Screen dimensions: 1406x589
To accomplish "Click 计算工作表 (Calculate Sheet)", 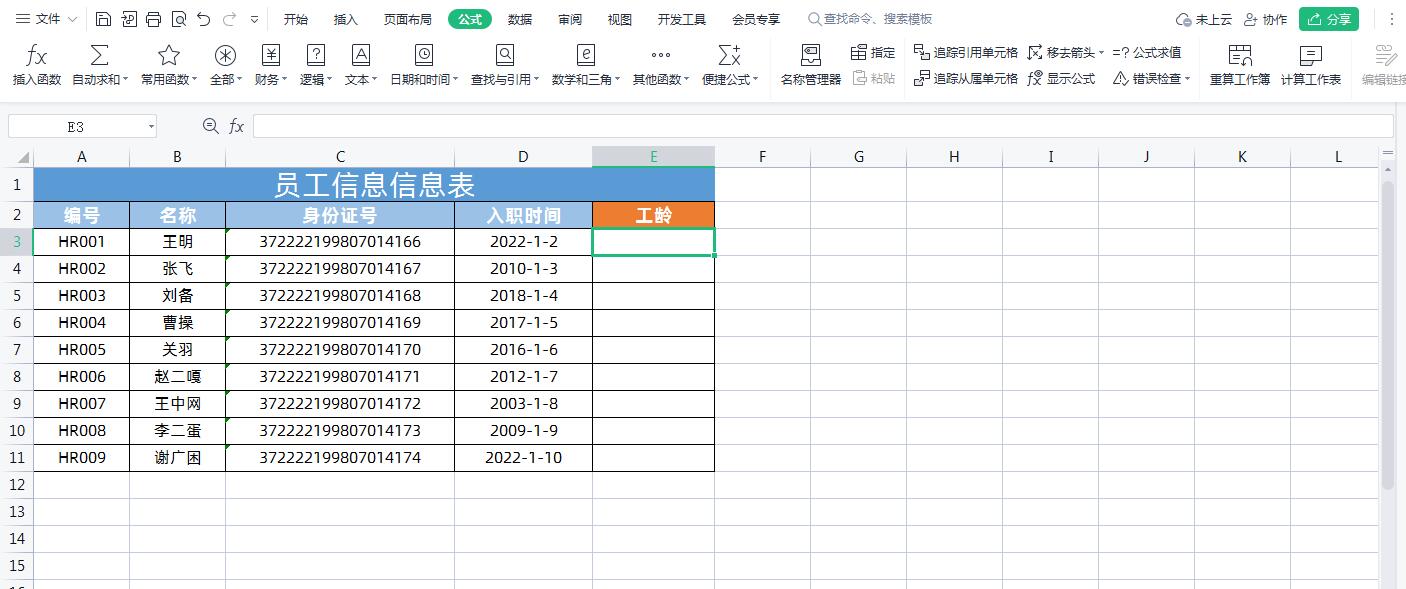I will (1310, 65).
